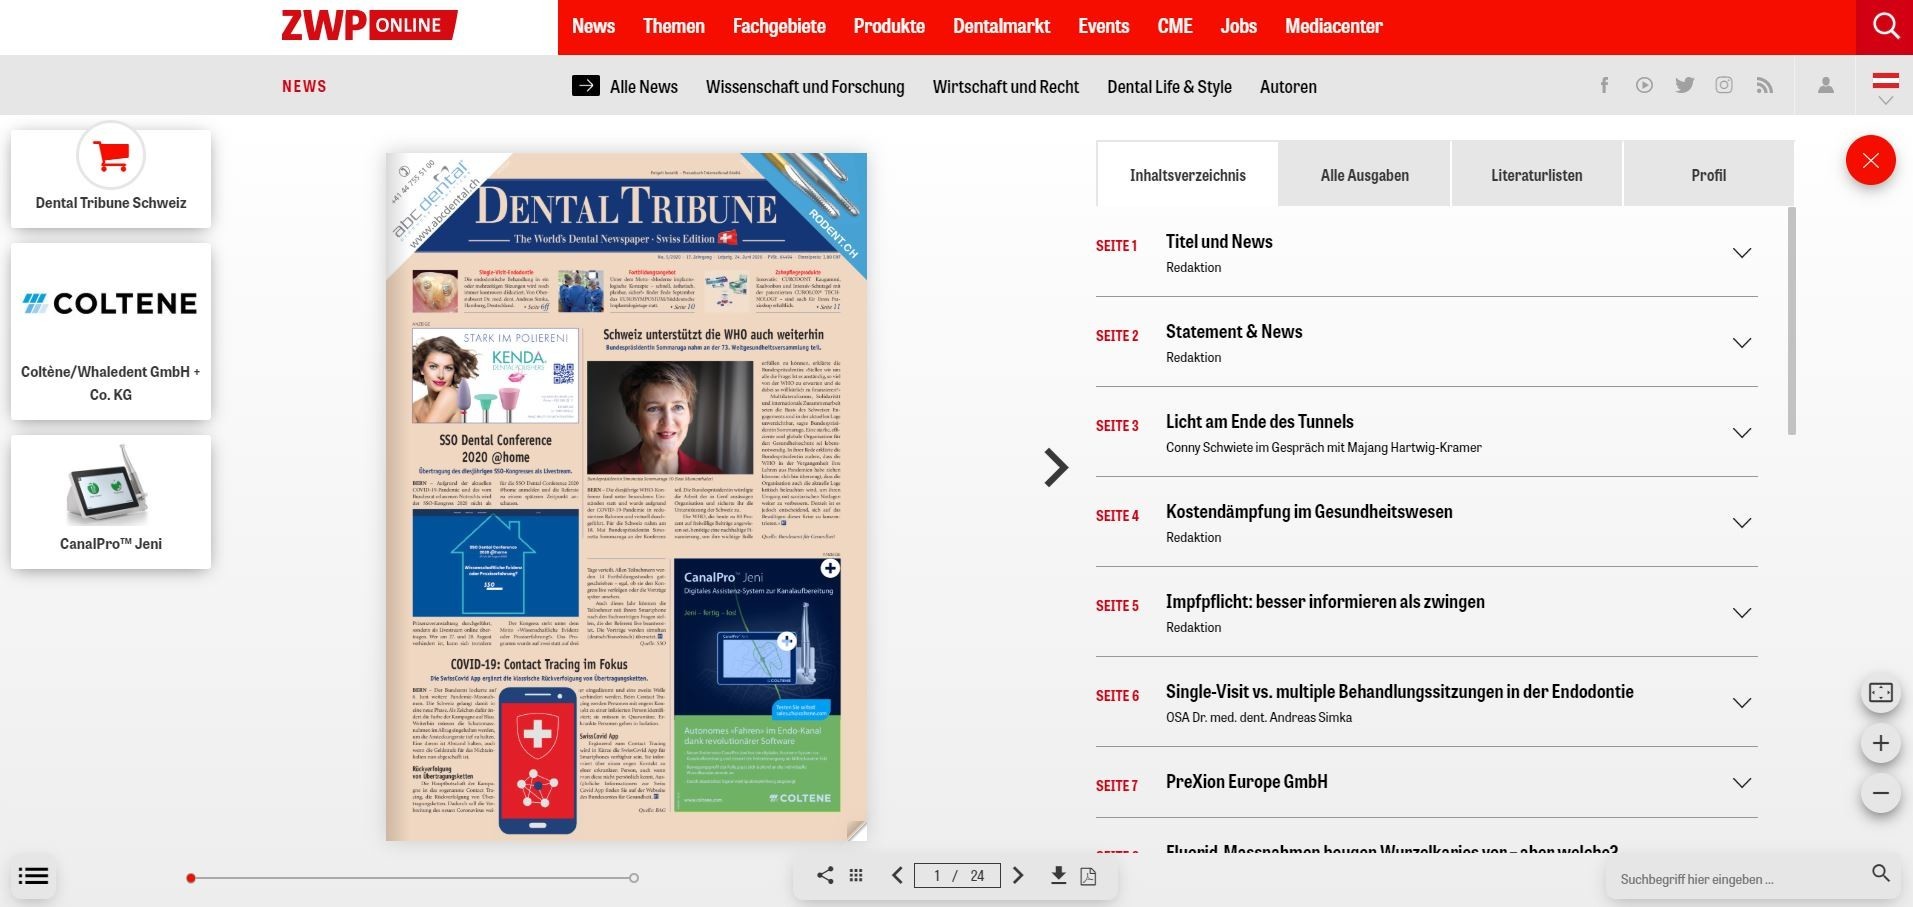Click the page number input field

(x=958, y=876)
